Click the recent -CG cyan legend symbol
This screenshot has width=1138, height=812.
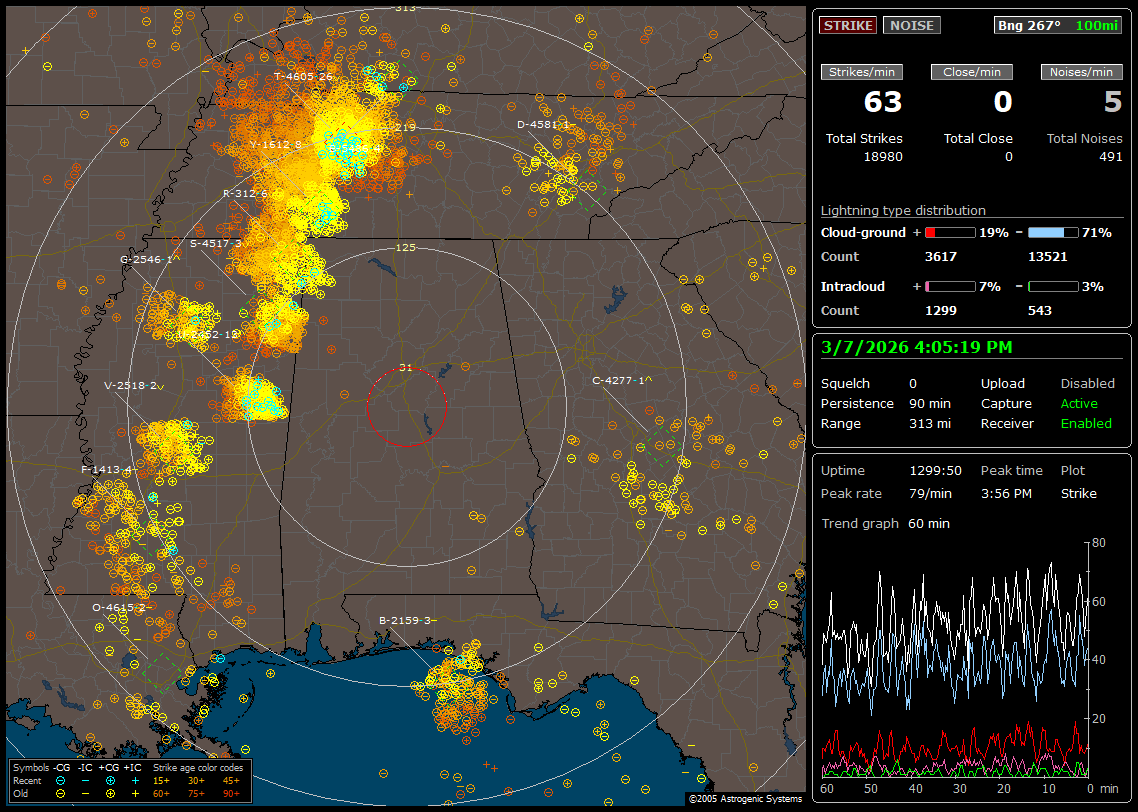pyautogui.click(x=60, y=779)
